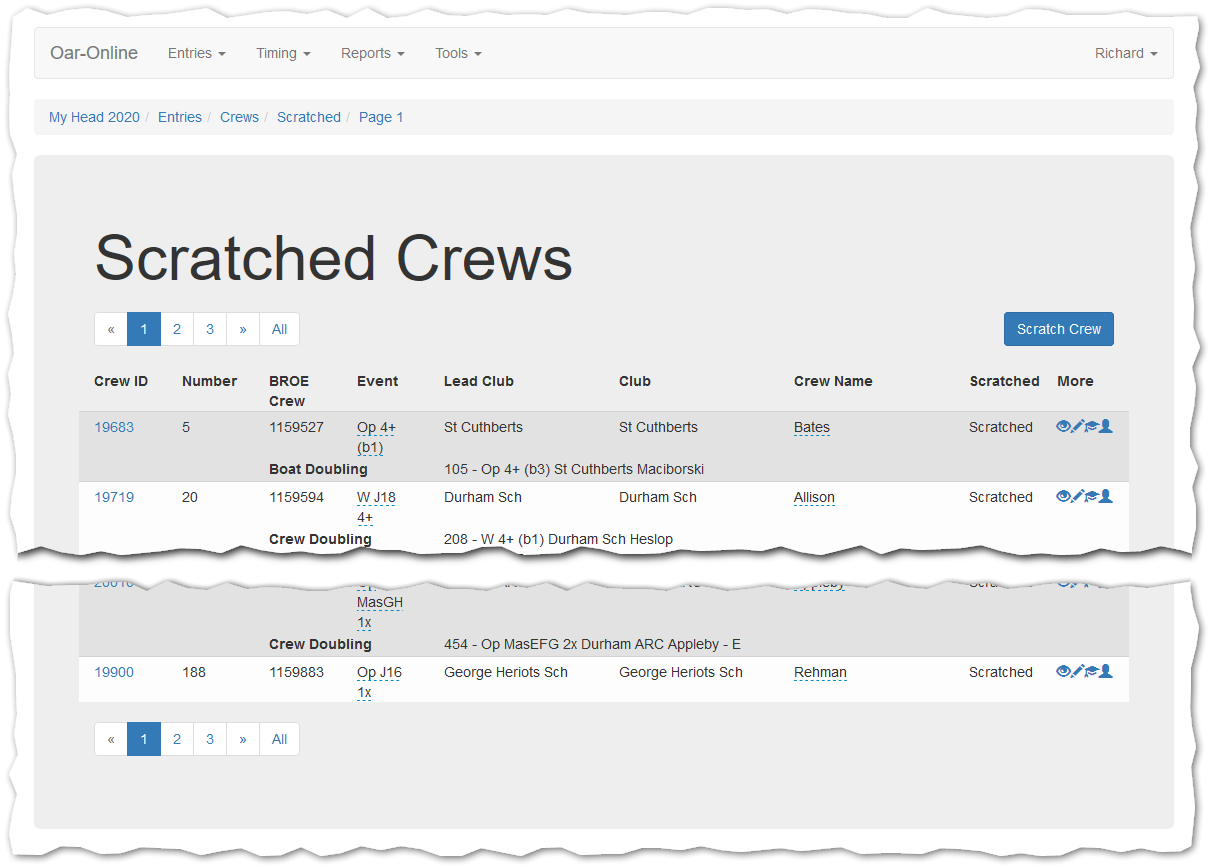Click the graduation cap icon for crew 19719
This screenshot has height=868, width=1212.
(x=1091, y=497)
